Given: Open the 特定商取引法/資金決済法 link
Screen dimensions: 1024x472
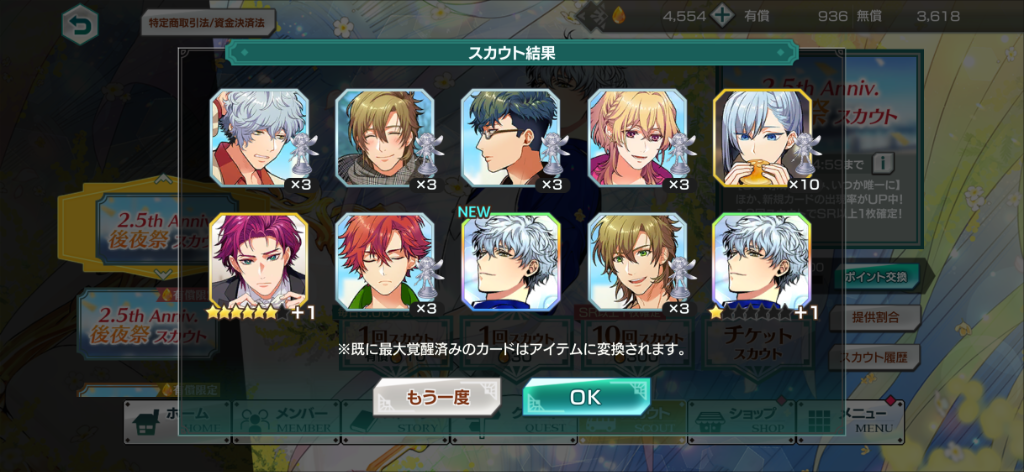Looking at the screenshot, I should tap(208, 22).
